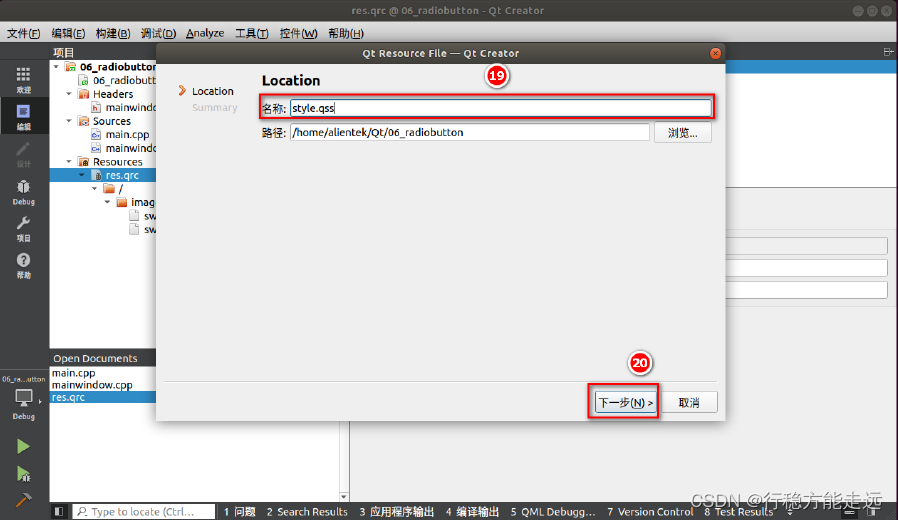Open the 调试(D) menu
The width and height of the screenshot is (898, 520).
click(158, 33)
